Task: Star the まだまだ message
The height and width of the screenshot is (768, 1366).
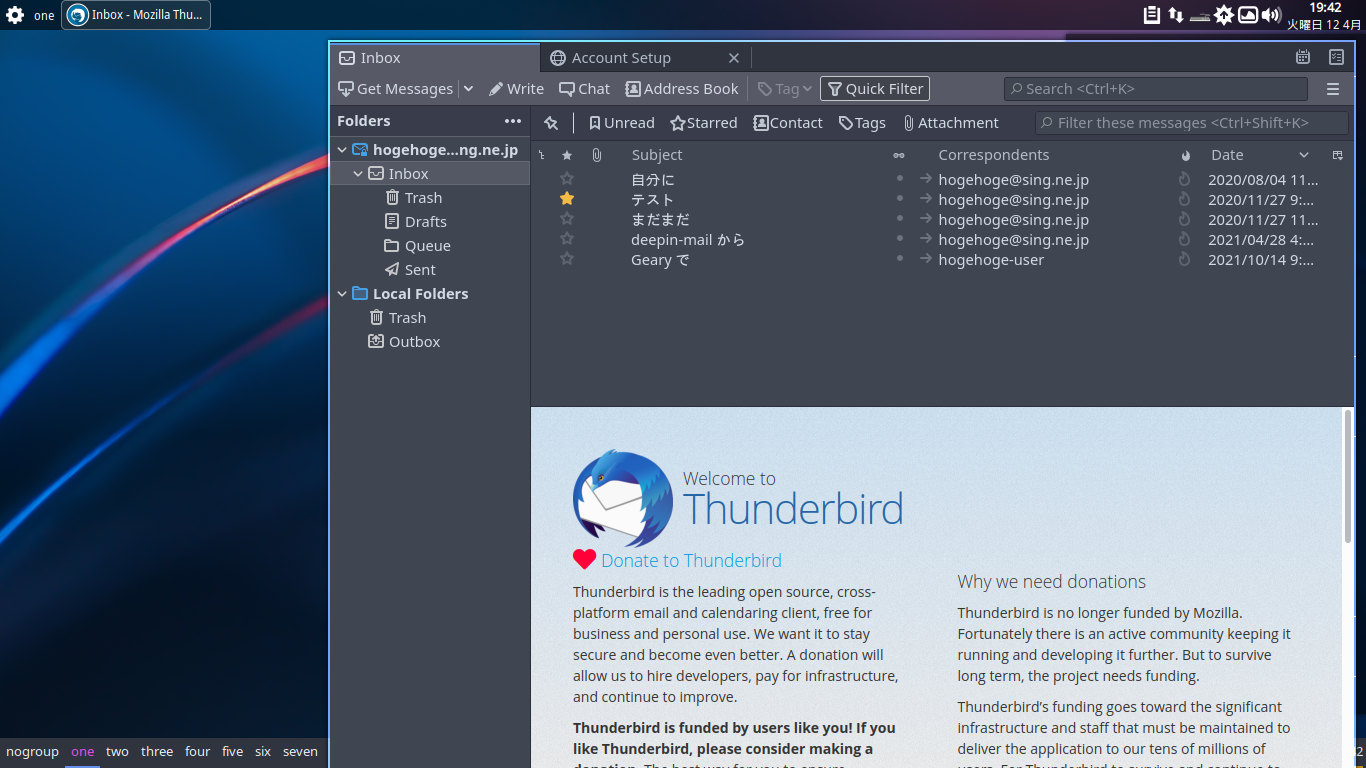Action: pos(567,219)
